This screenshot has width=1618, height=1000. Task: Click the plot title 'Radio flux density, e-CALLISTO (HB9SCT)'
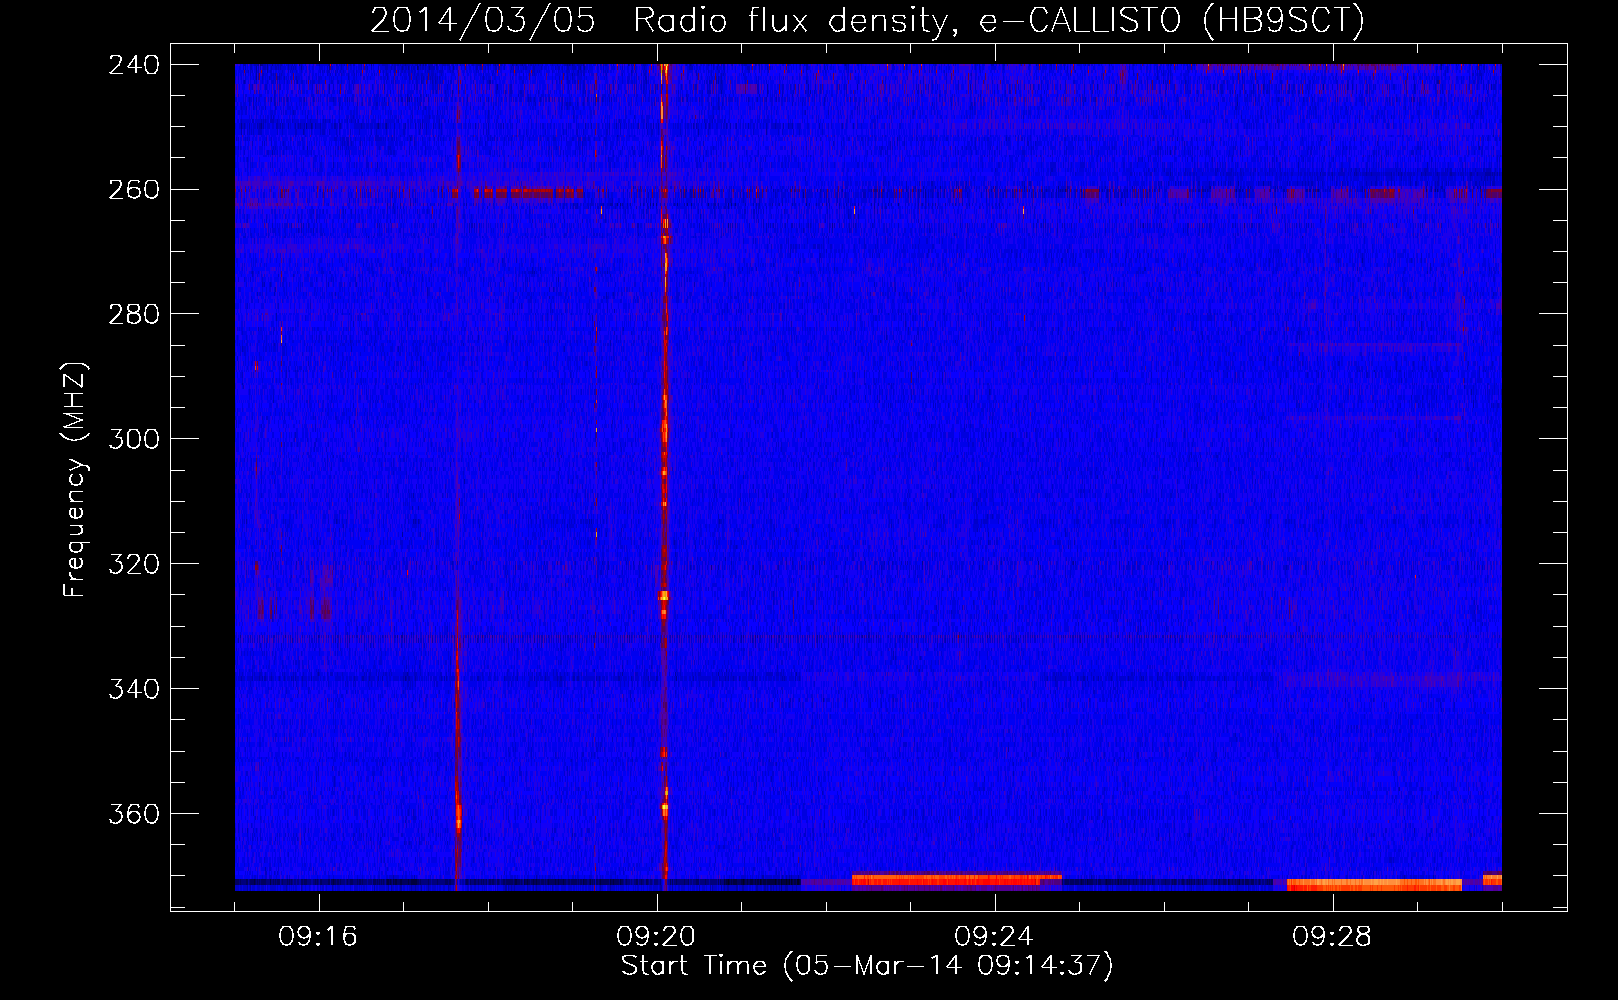pos(999,20)
